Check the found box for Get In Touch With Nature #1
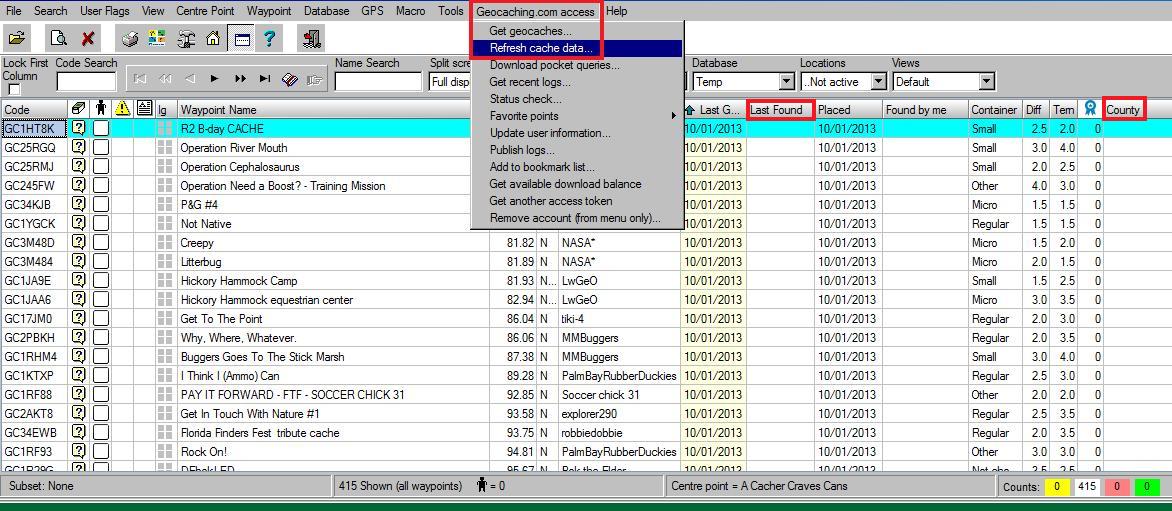The image size is (1172, 511). (x=101, y=413)
